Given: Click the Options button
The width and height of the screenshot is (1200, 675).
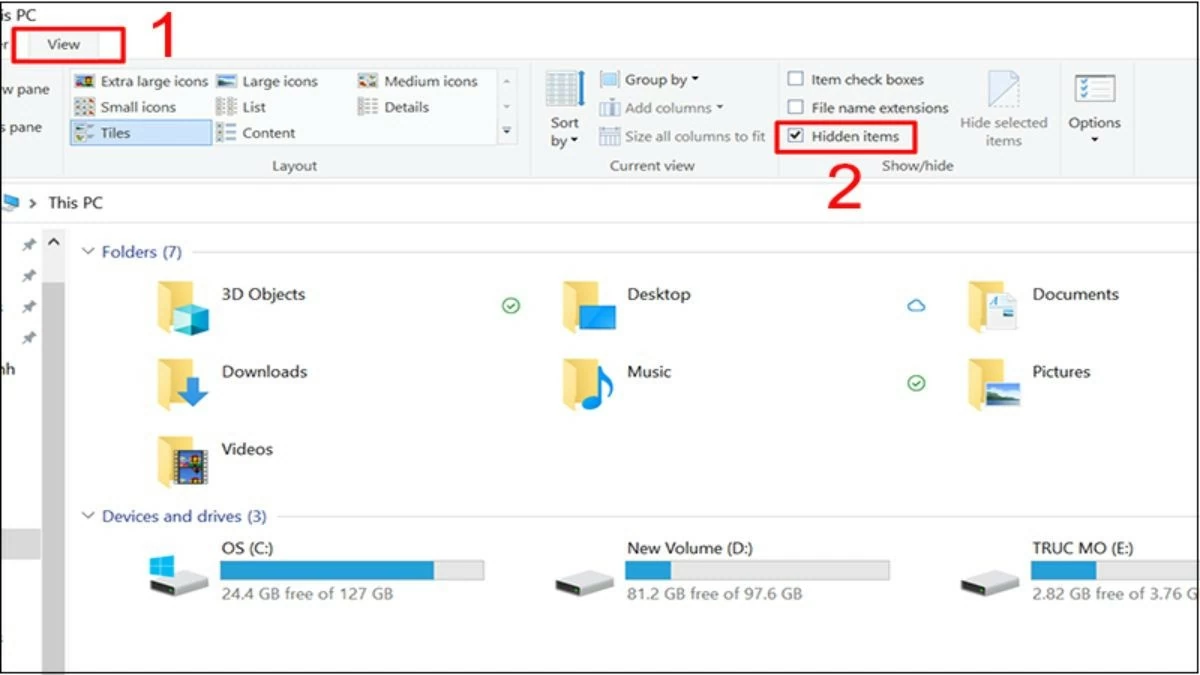Looking at the screenshot, I should [1095, 110].
